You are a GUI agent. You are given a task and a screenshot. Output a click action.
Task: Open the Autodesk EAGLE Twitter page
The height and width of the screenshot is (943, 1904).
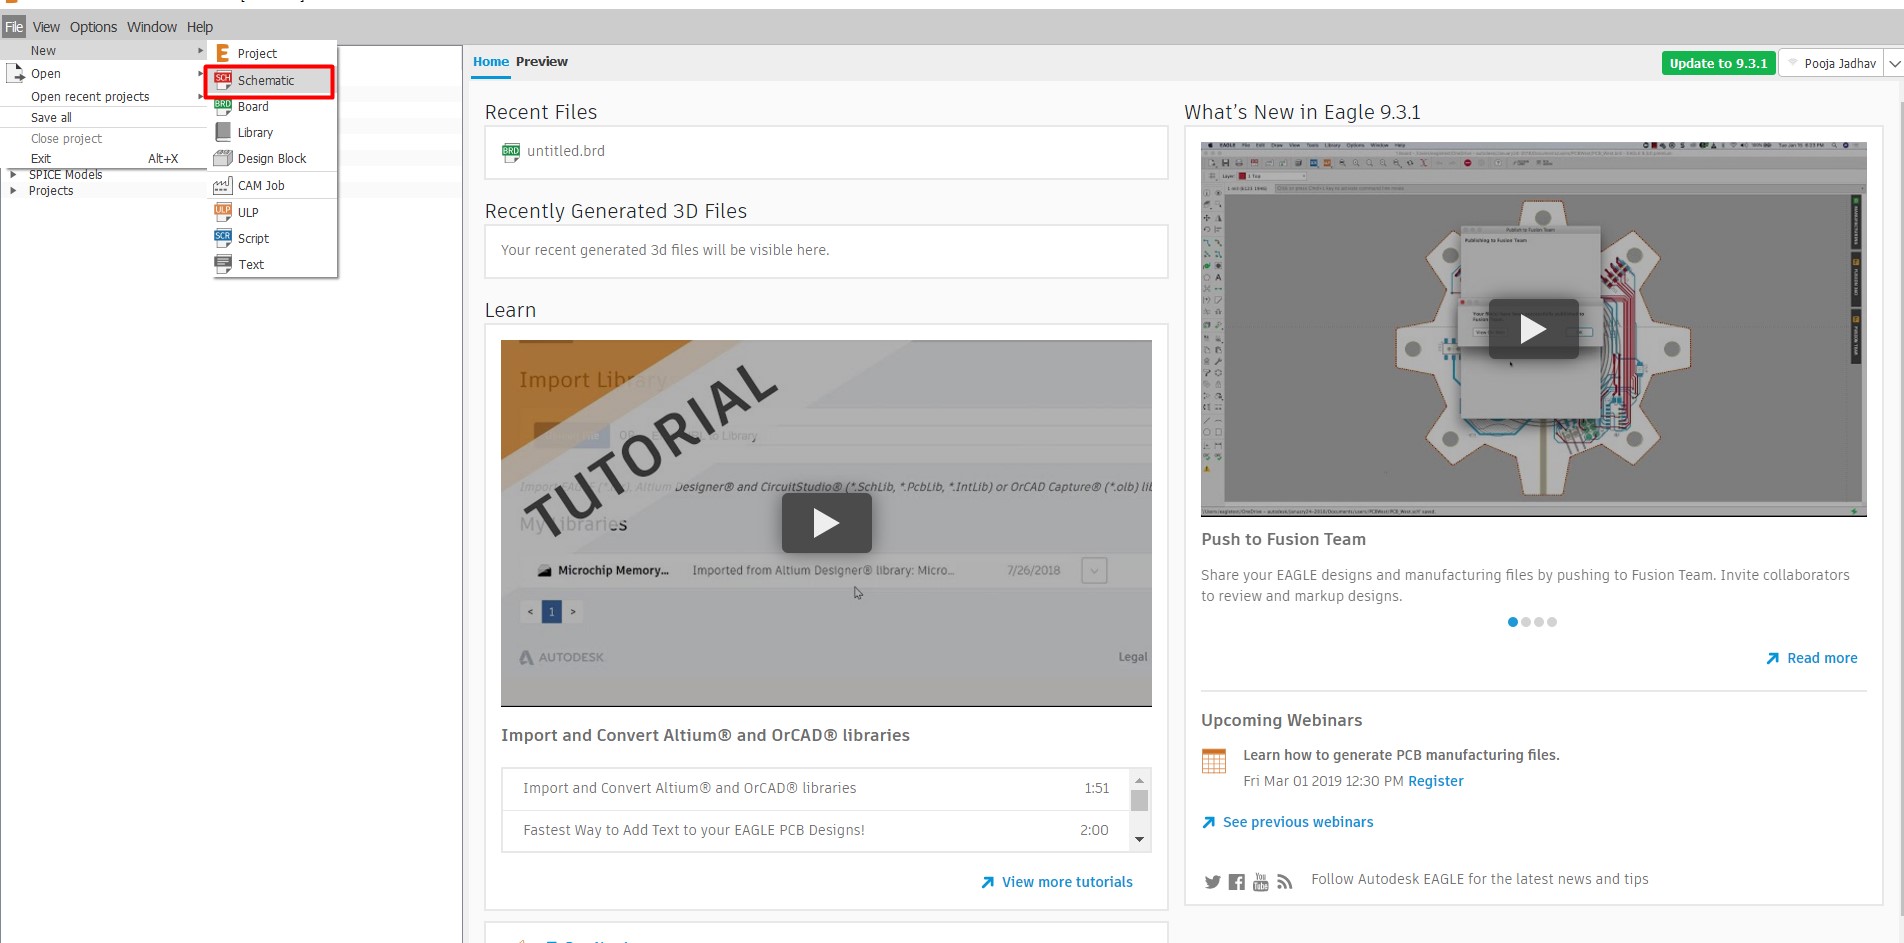(1213, 882)
